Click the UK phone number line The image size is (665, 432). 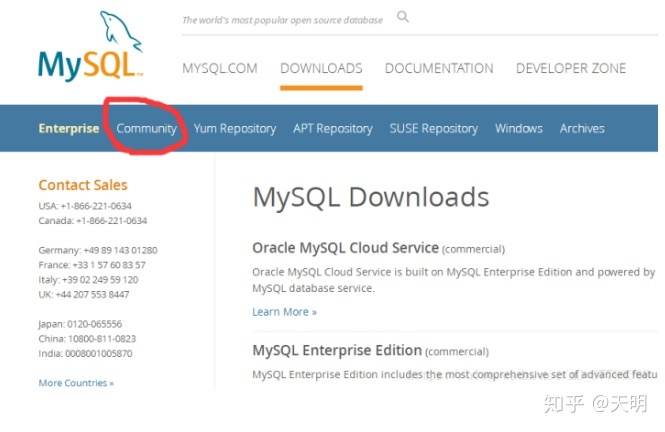84,295
